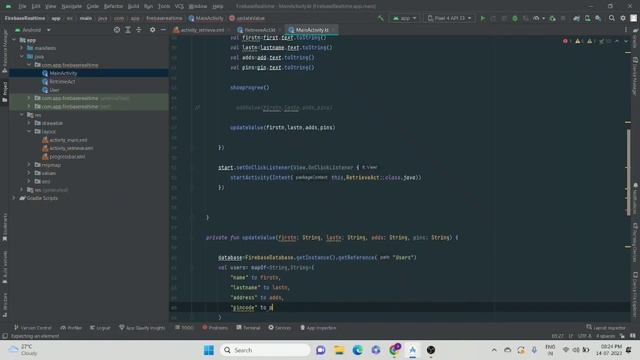Select MainActivity in project tree
Image resolution: width=640 pixels, height=360 pixels.
(x=63, y=73)
